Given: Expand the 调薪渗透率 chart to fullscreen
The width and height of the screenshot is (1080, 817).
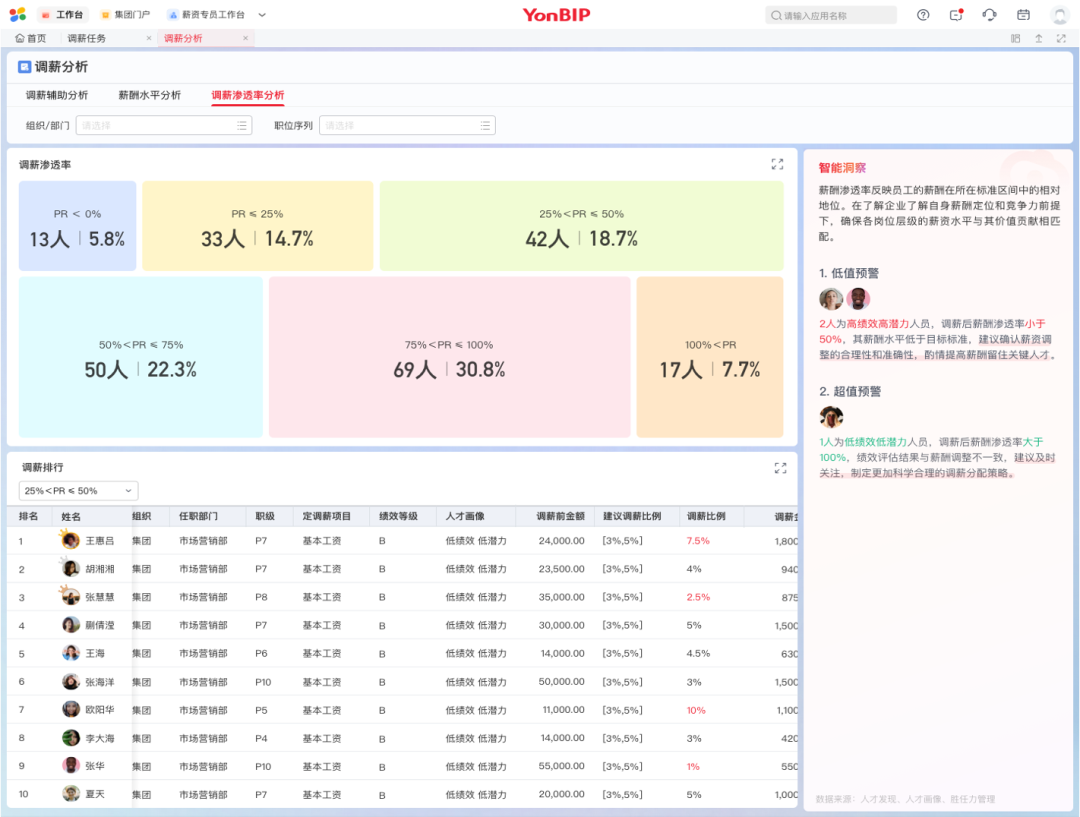Looking at the screenshot, I should pyautogui.click(x=777, y=164).
